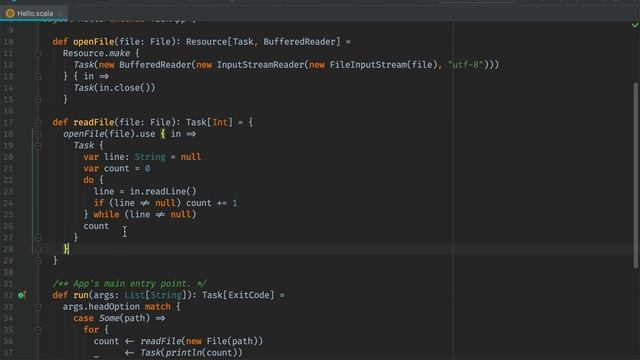Image resolution: width=640 pixels, height=360 pixels.
Task: Click the highlighted opening brace on line 18
Action: pos(163,134)
